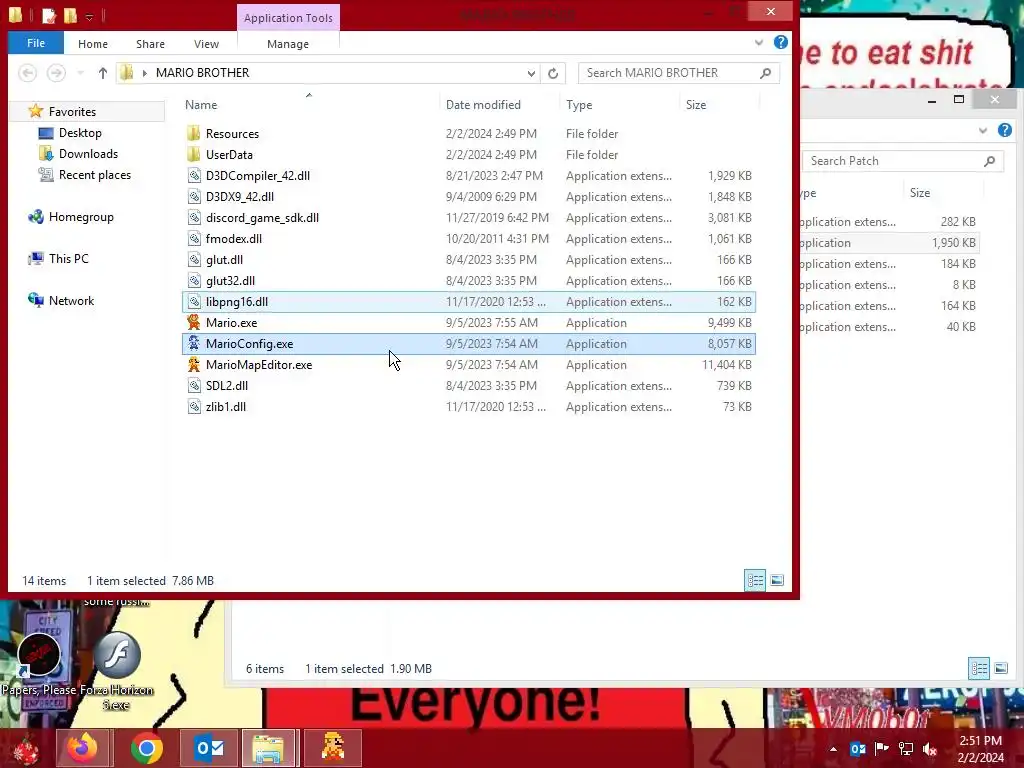Open recent locations dropdown arrow
The height and width of the screenshot is (768, 1024).
click(x=80, y=72)
